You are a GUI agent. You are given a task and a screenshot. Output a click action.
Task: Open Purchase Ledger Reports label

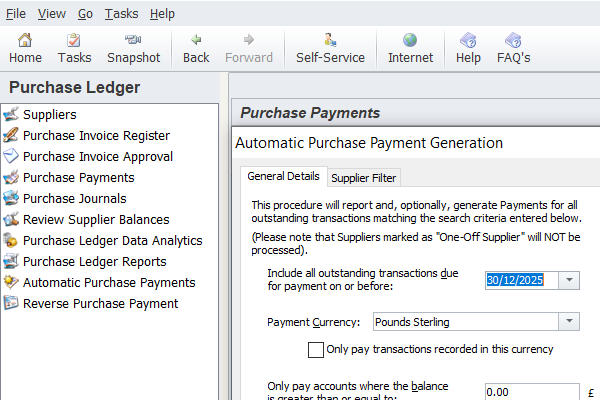pyautogui.click(x=95, y=261)
